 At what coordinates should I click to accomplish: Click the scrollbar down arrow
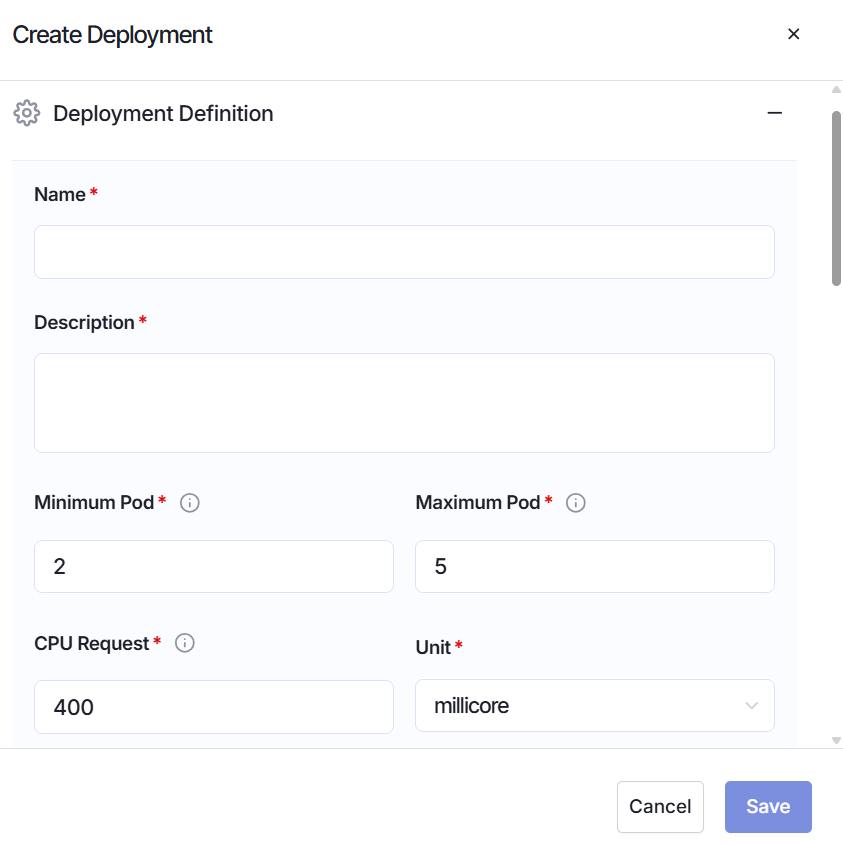click(836, 741)
